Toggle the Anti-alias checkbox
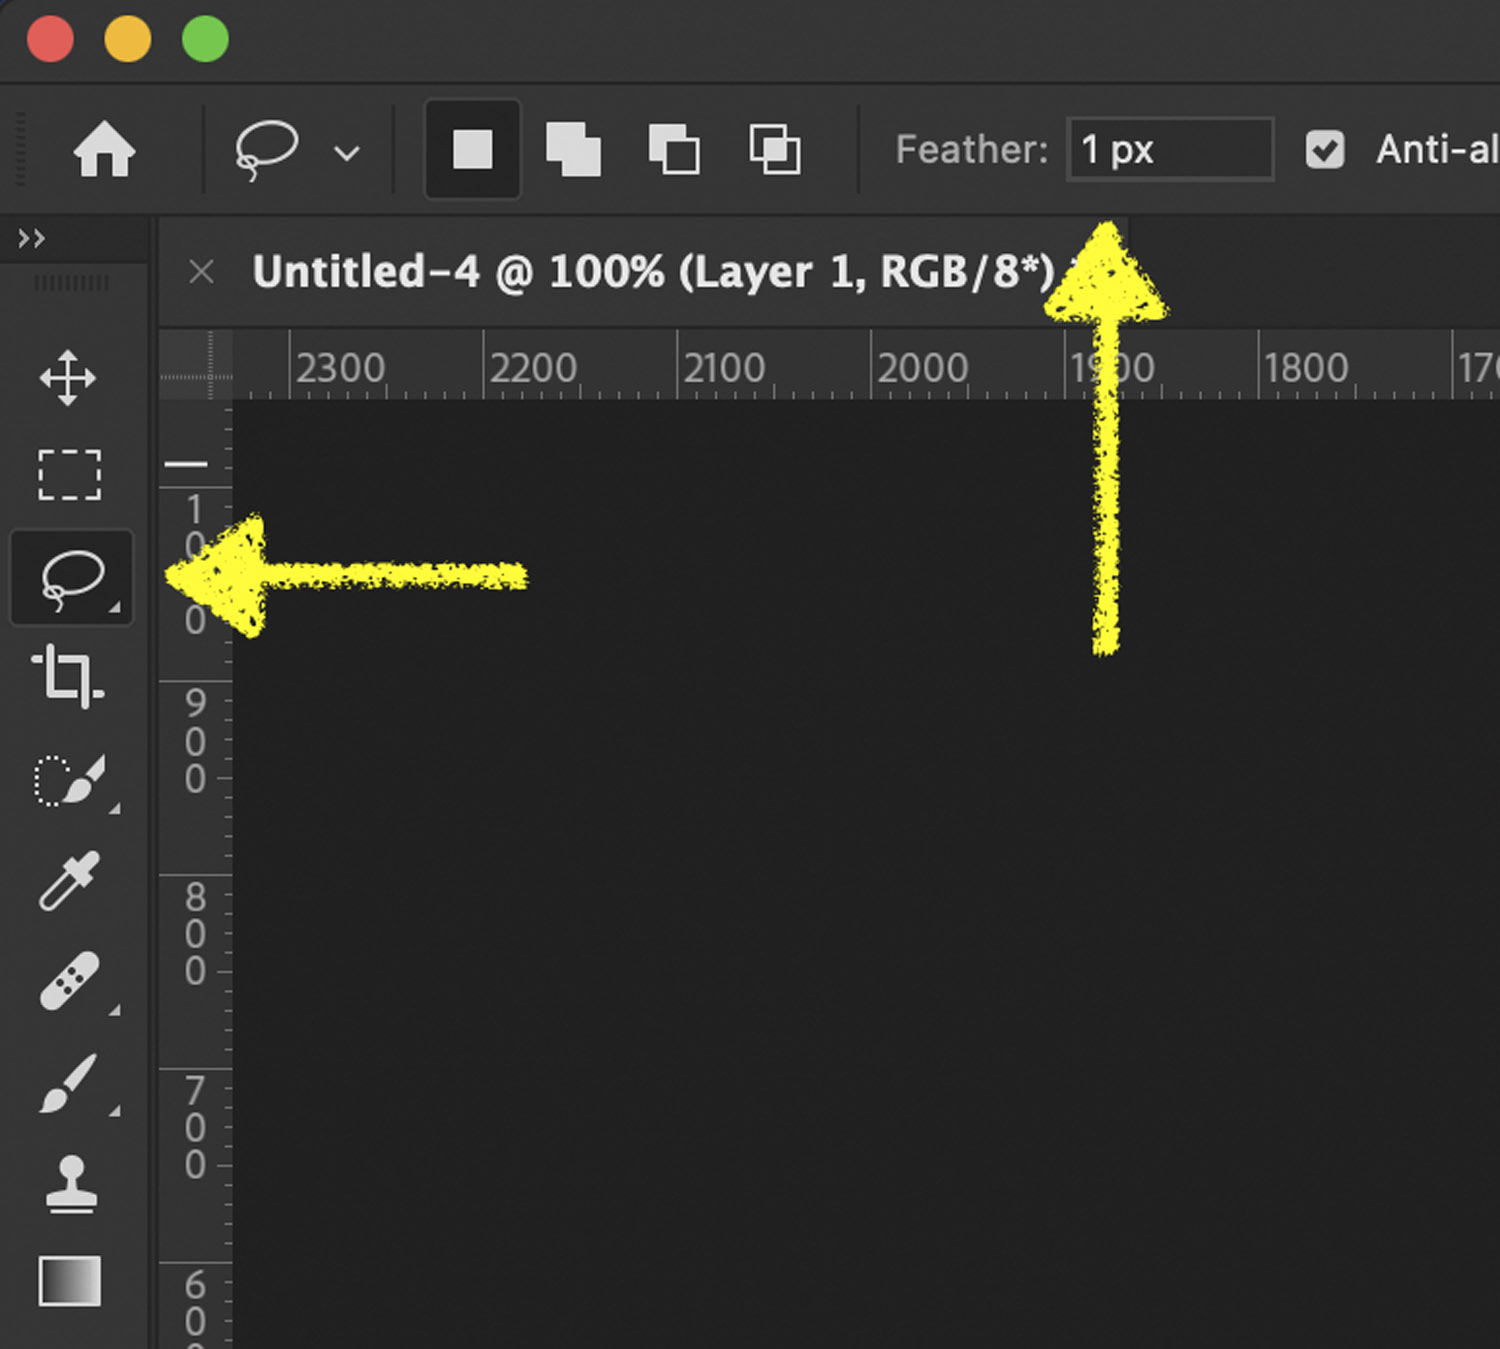This screenshot has height=1349, width=1500. coord(1325,150)
